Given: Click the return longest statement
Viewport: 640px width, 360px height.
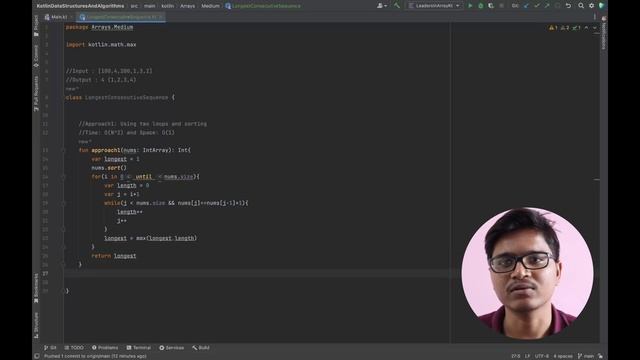Looking at the screenshot, I should [113, 256].
